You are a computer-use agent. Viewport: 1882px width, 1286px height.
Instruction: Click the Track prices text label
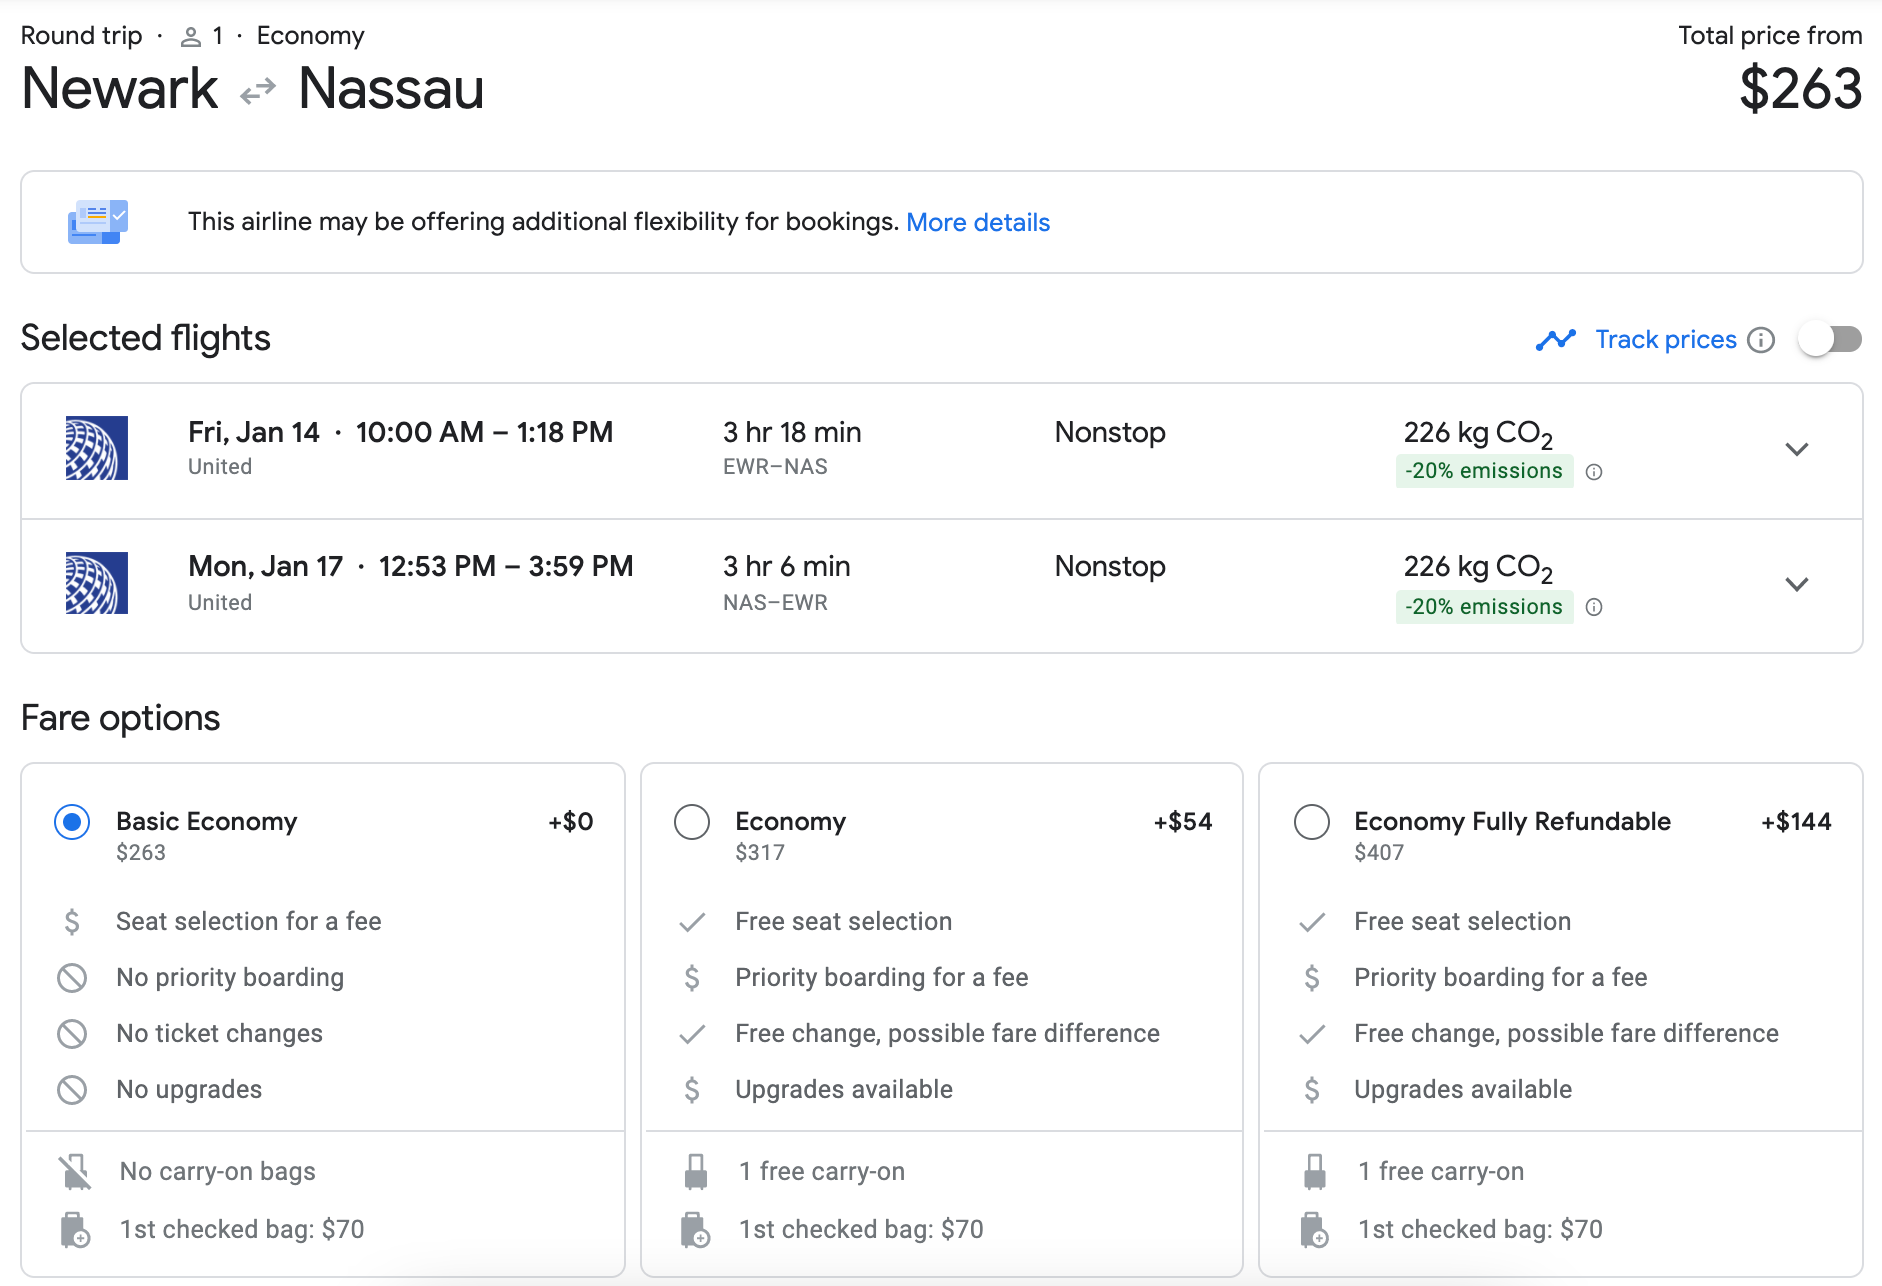[x=1665, y=340]
